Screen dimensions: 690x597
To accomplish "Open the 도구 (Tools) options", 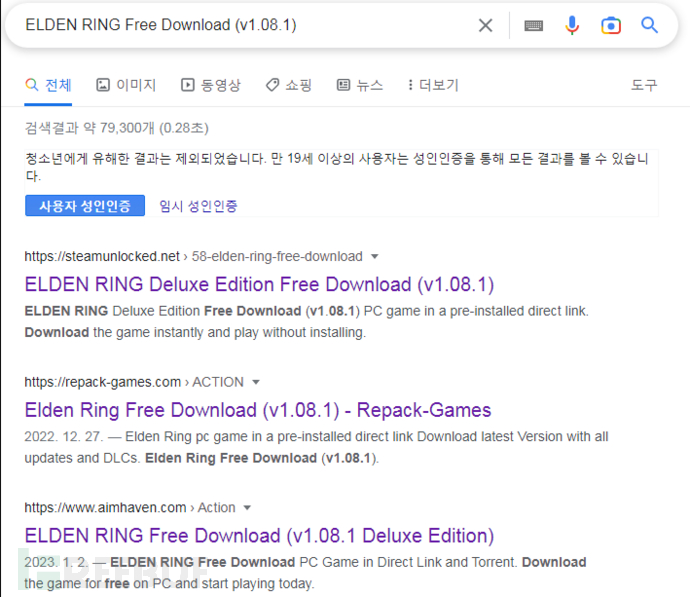I will click(644, 85).
